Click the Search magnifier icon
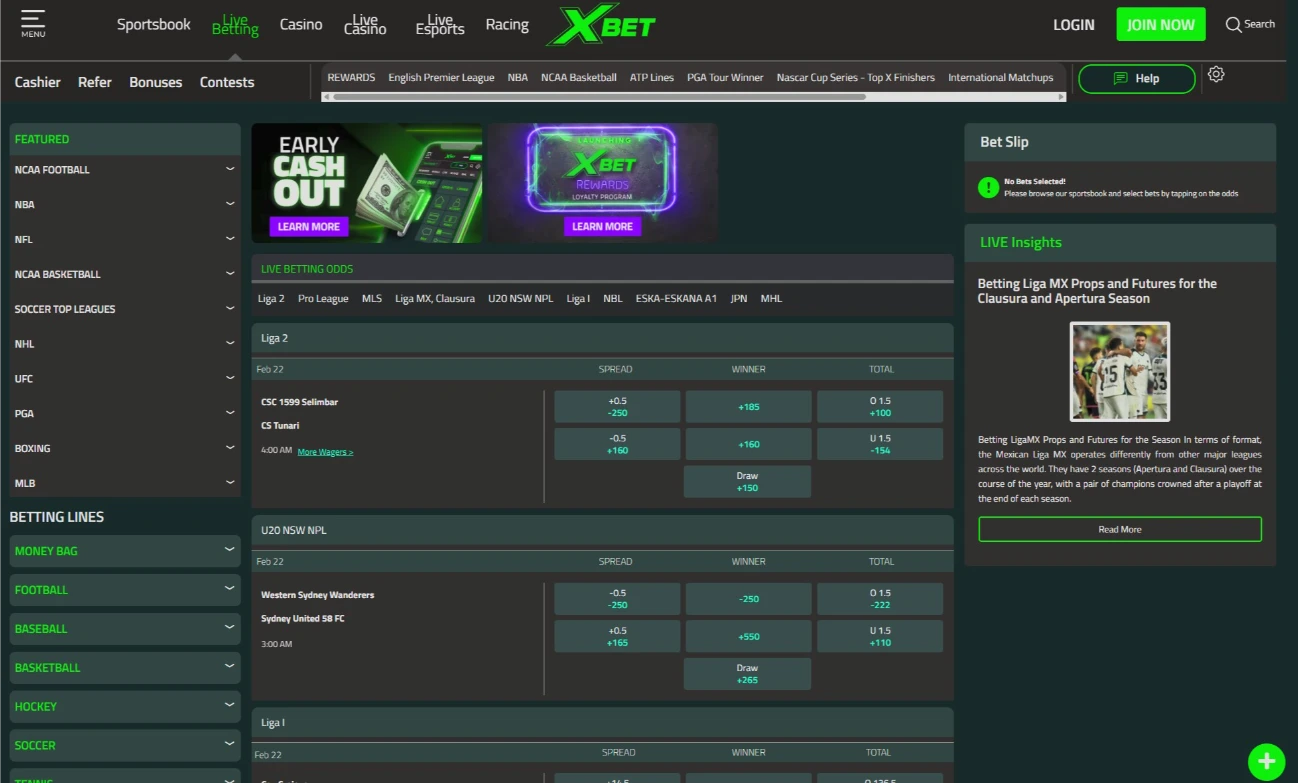This screenshot has width=1298, height=783. pos(1234,24)
